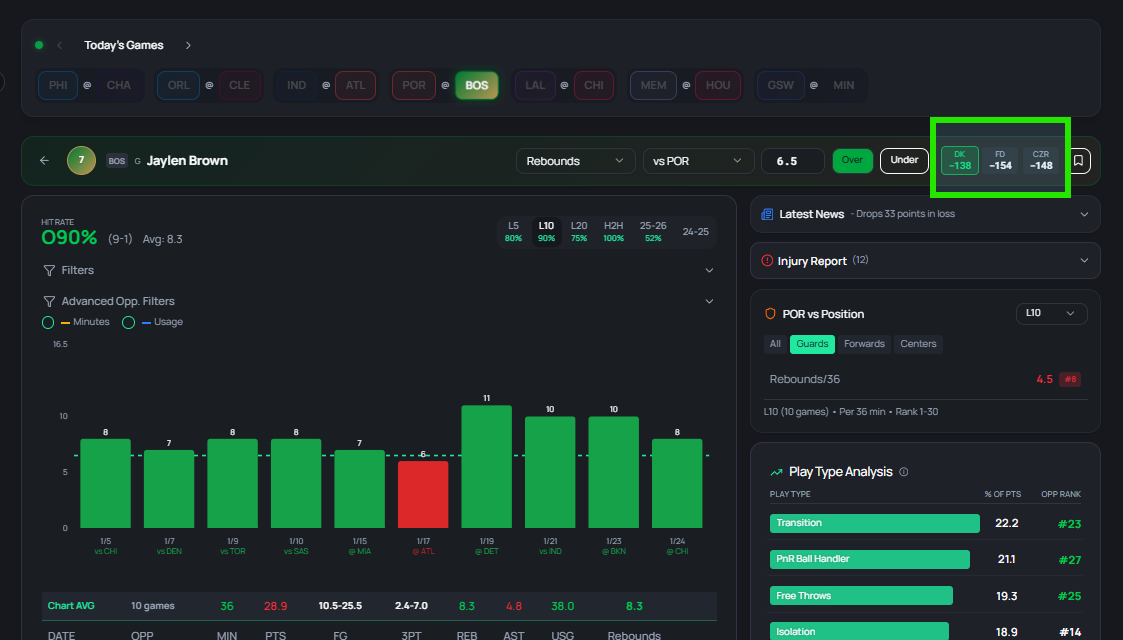1123x640 pixels.
Task: Switch to the L20 hit rate tab
Action: 579,231
